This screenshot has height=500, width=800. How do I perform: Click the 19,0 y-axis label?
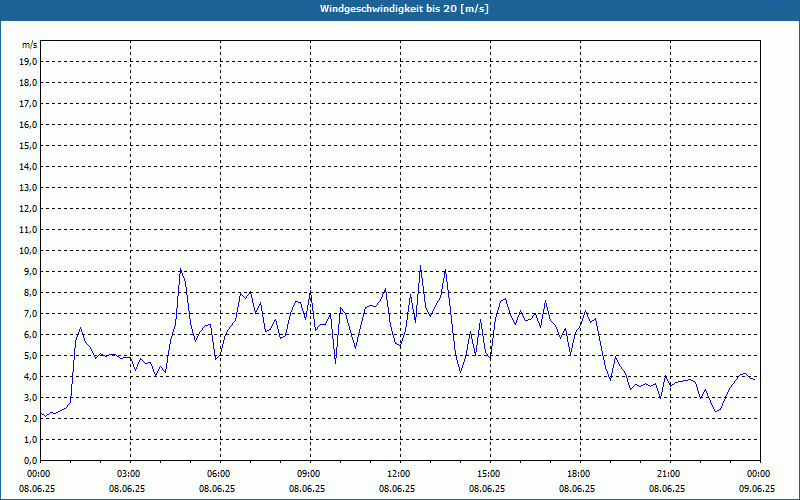point(29,62)
